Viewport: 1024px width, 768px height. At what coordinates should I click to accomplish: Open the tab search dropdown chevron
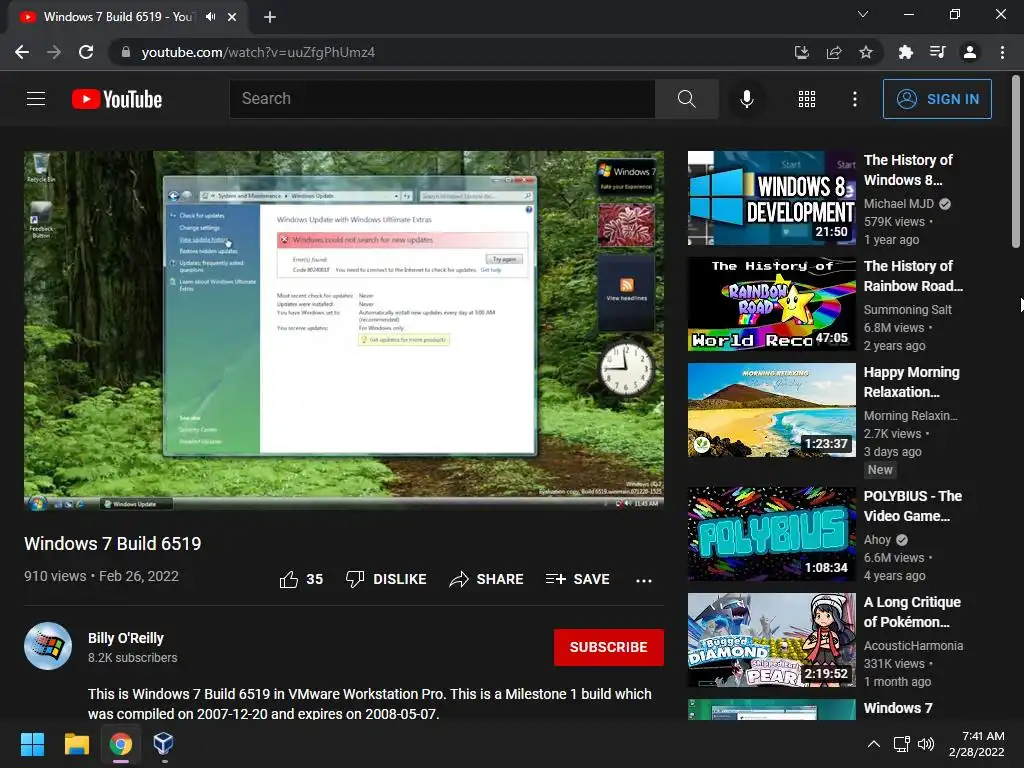coord(863,14)
